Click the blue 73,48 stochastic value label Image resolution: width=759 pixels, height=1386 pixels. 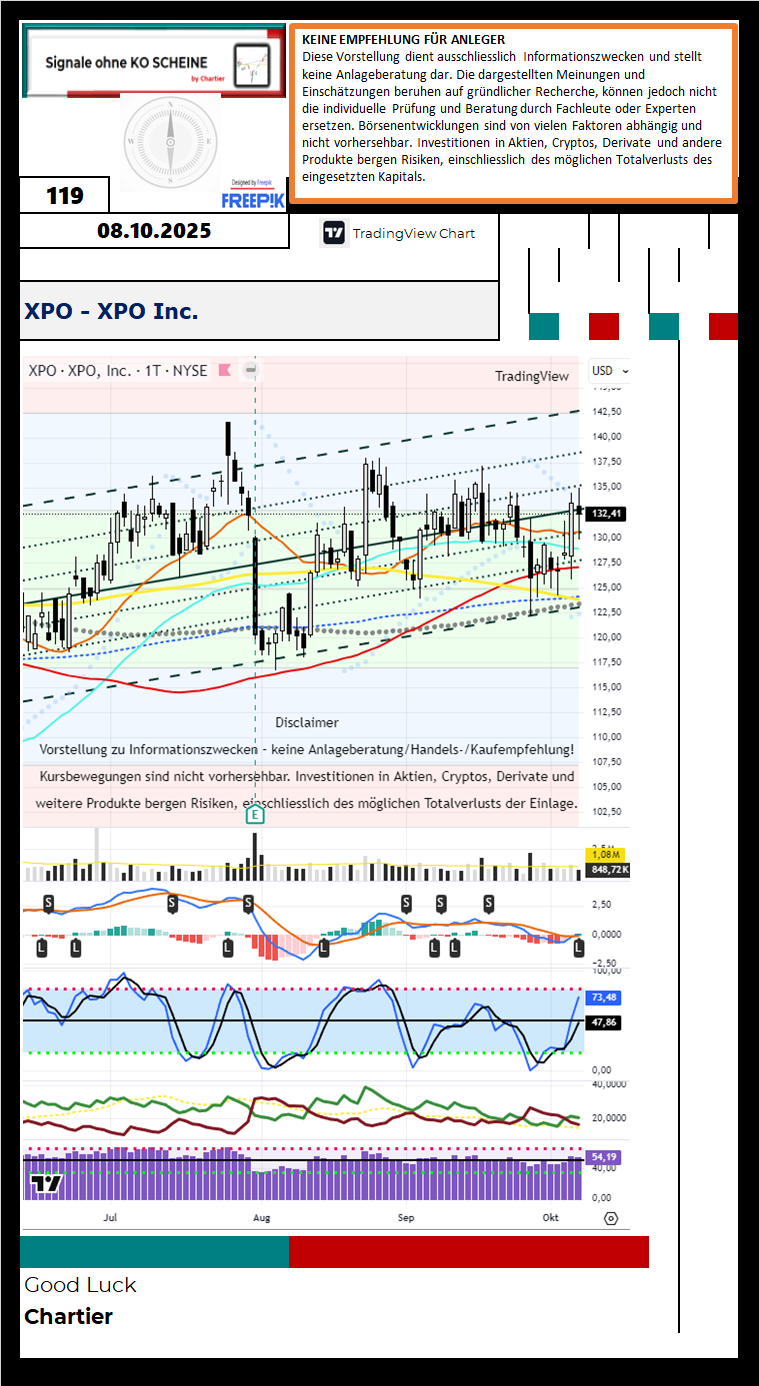[604, 997]
